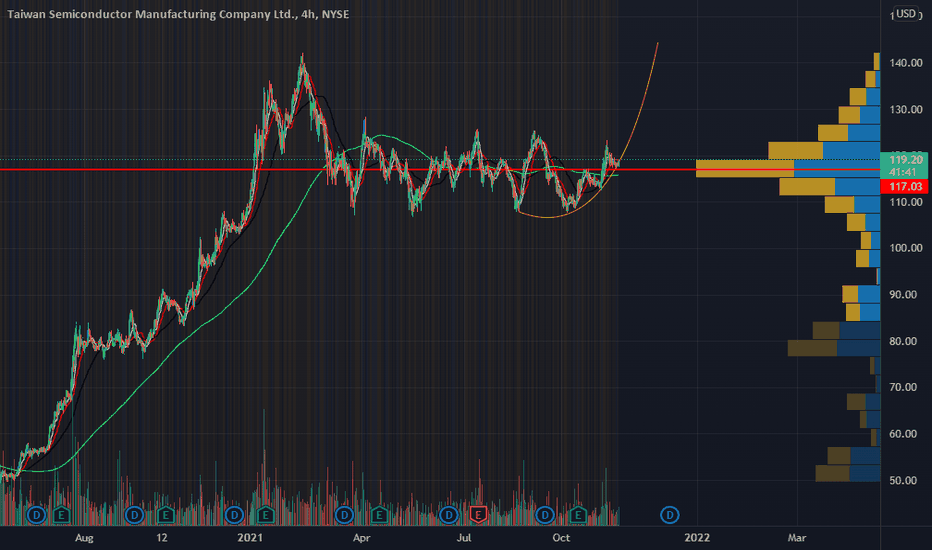Click the Apr label on time axis
This screenshot has height=550, width=932.
coord(361,538)
